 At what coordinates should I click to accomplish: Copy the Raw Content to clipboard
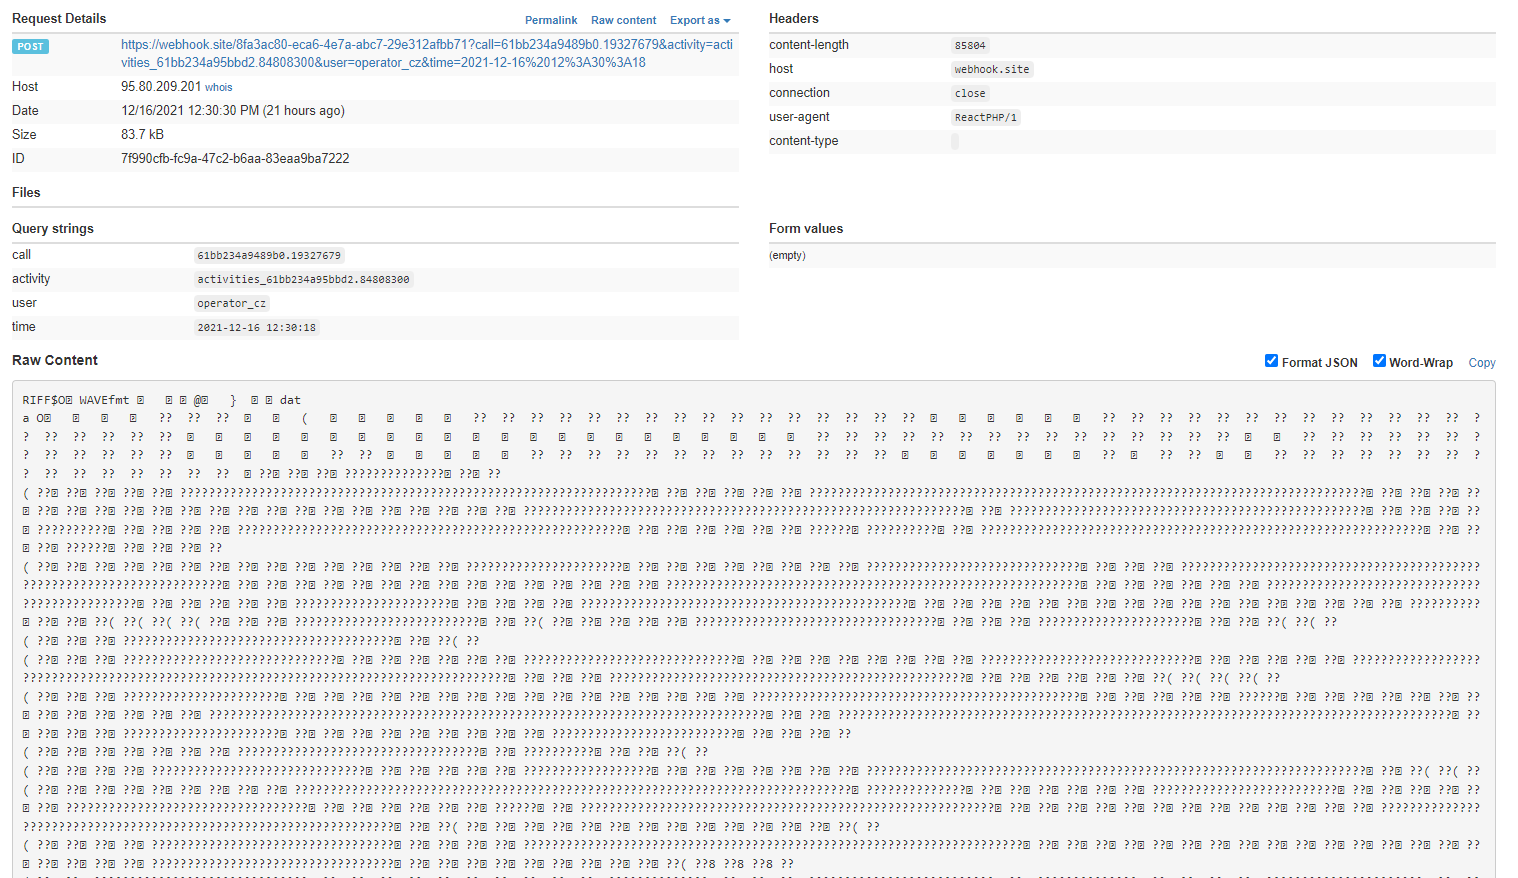[x=1481, y=362]
